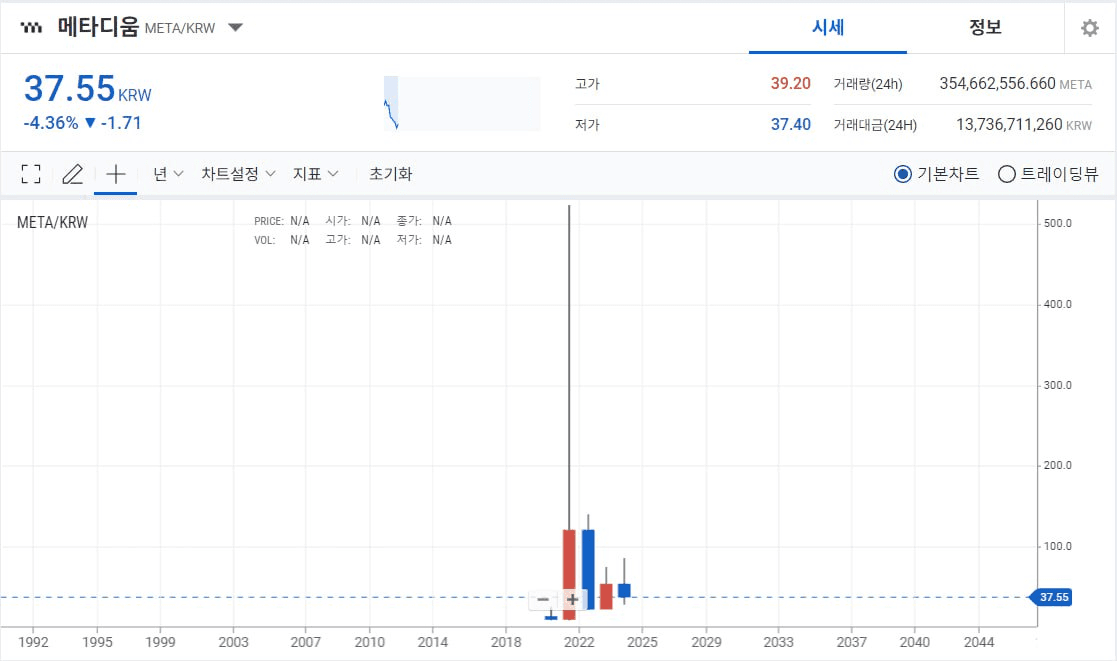Click the 저가 label
The image size is (1117, 661).
(587, 125)
